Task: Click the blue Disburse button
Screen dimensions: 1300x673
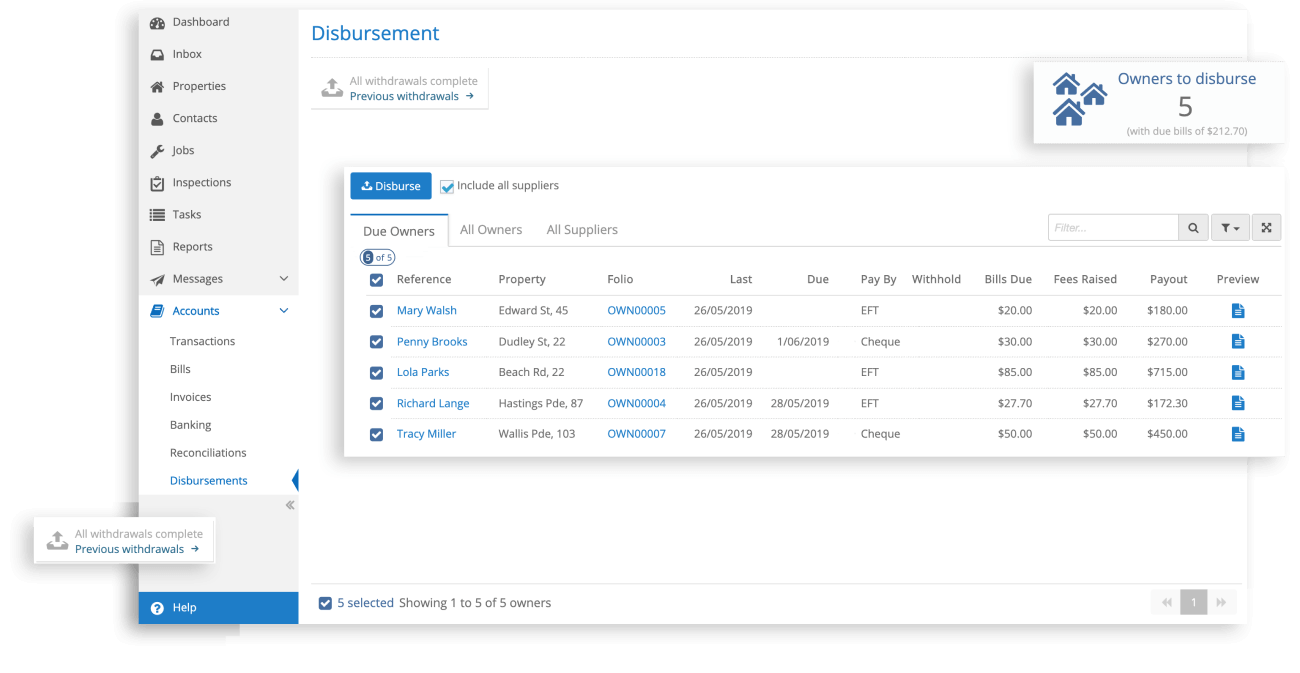Action: (390, 186)
